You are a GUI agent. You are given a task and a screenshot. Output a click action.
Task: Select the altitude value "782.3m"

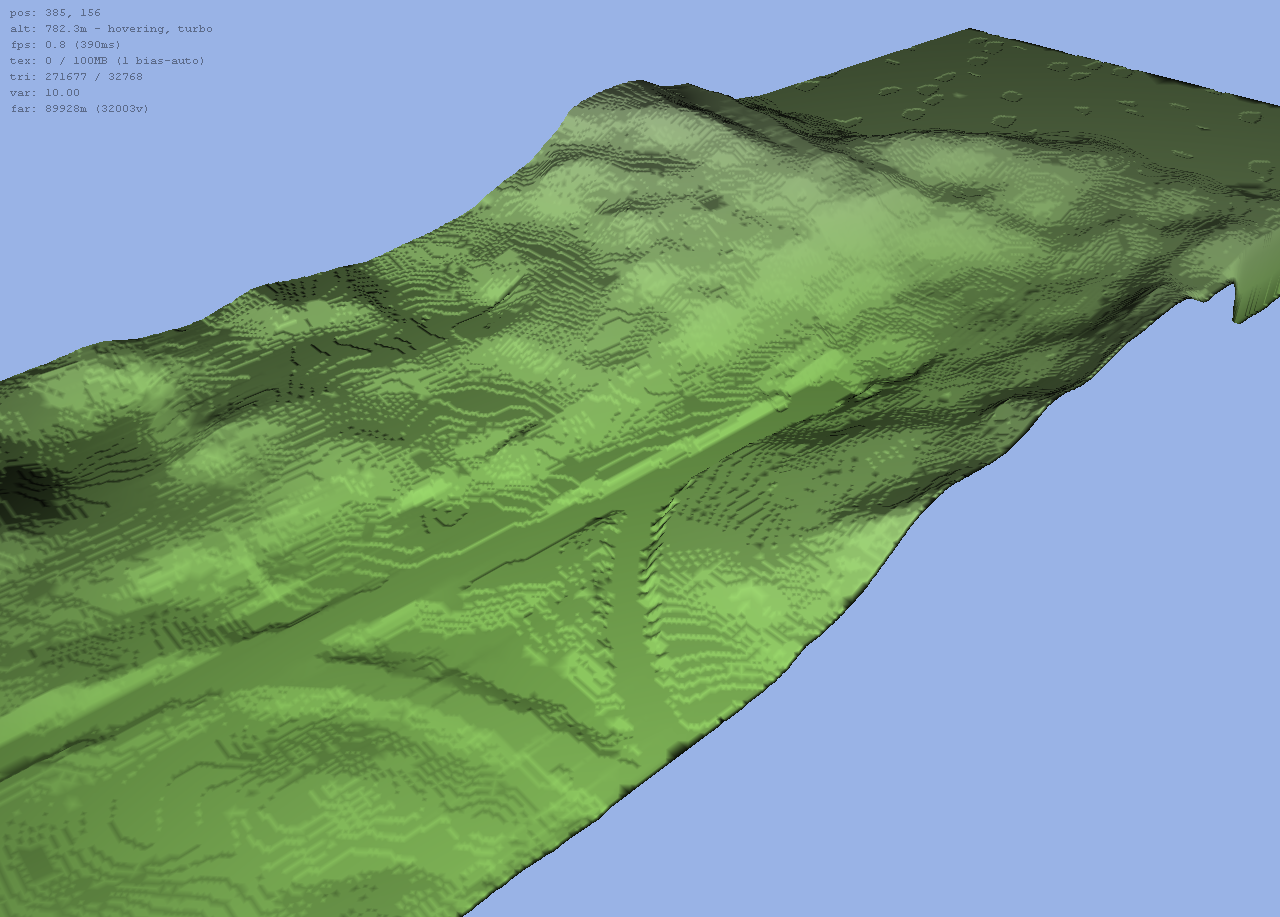point(66,29)
